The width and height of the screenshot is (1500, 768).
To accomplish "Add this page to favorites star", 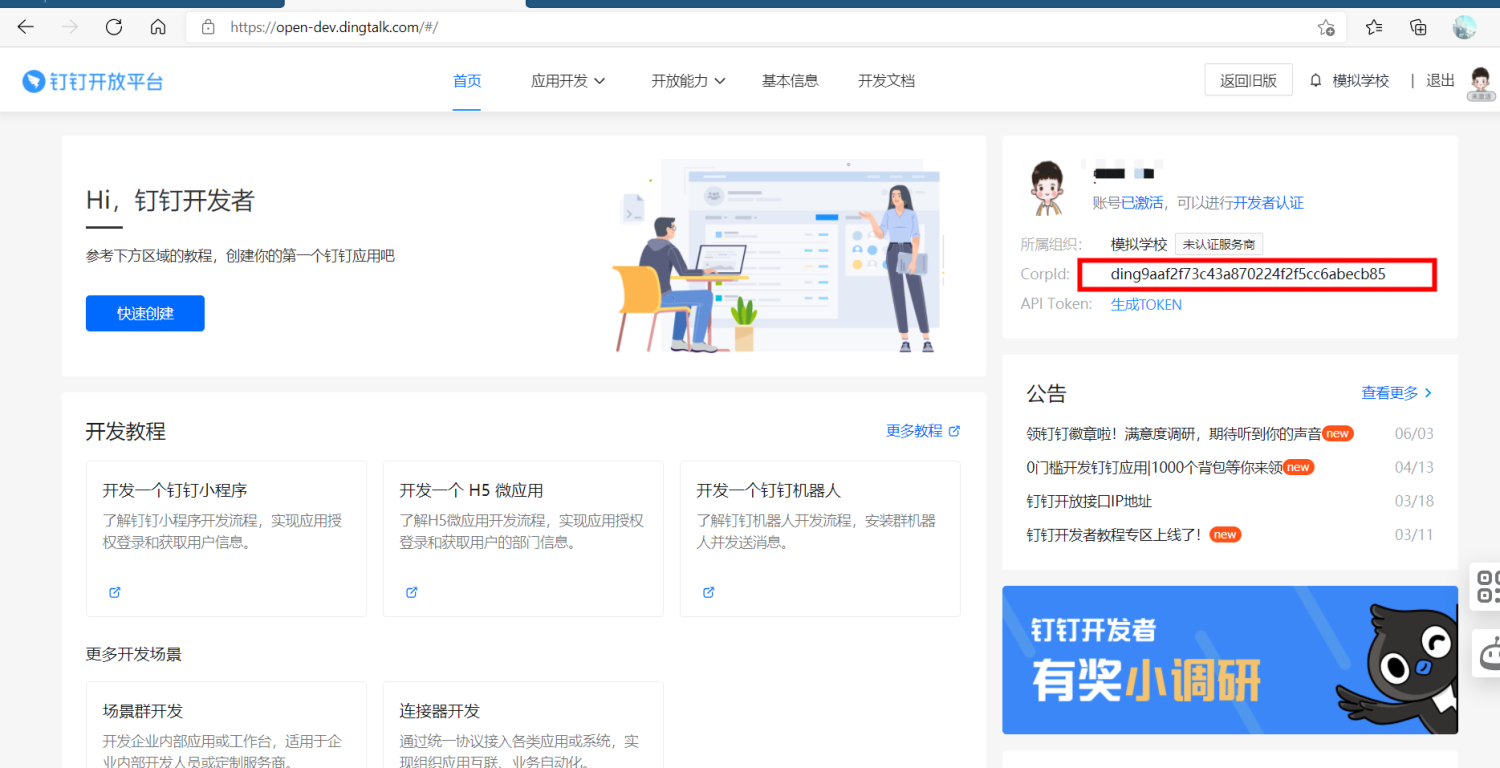I will click(x=1326, y=27).
